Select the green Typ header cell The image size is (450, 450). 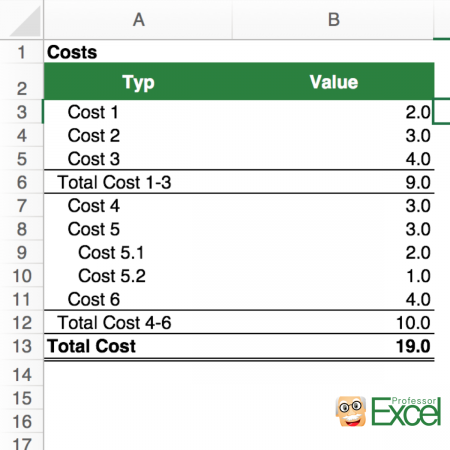click(138, 81)
